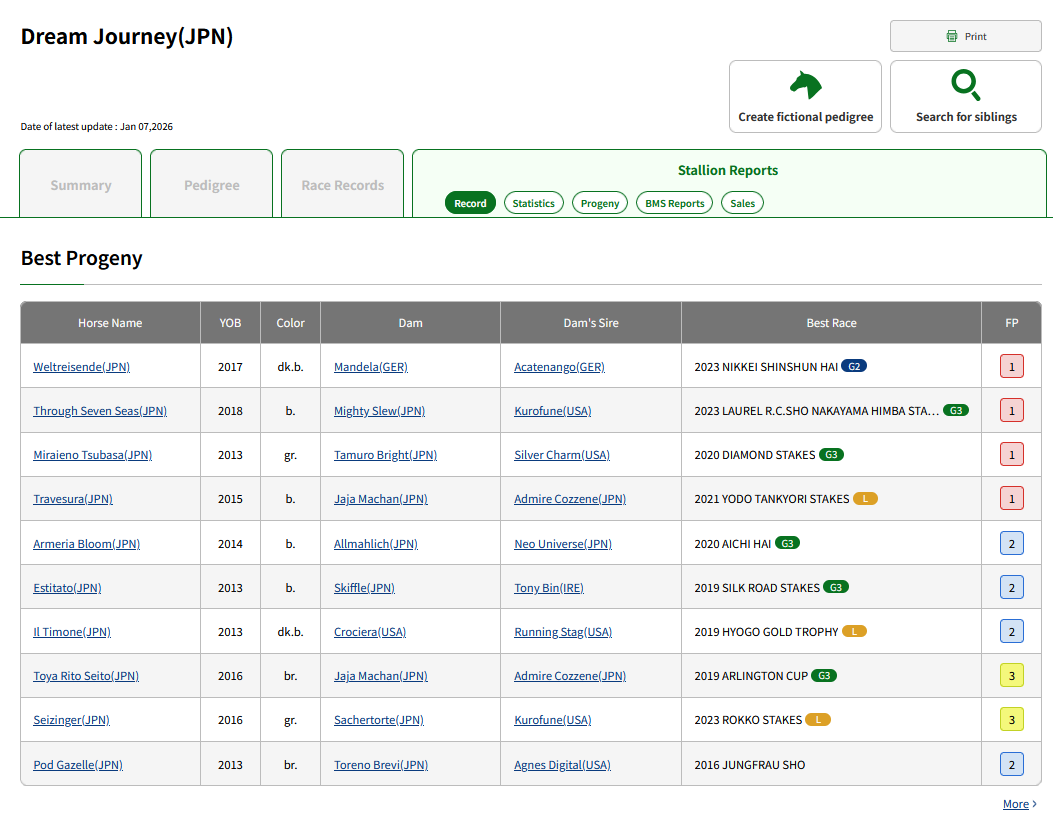This screenshot has width=1053, height=820.
Task: Switch to the Pedigree tab
Action: click(212, 184)
